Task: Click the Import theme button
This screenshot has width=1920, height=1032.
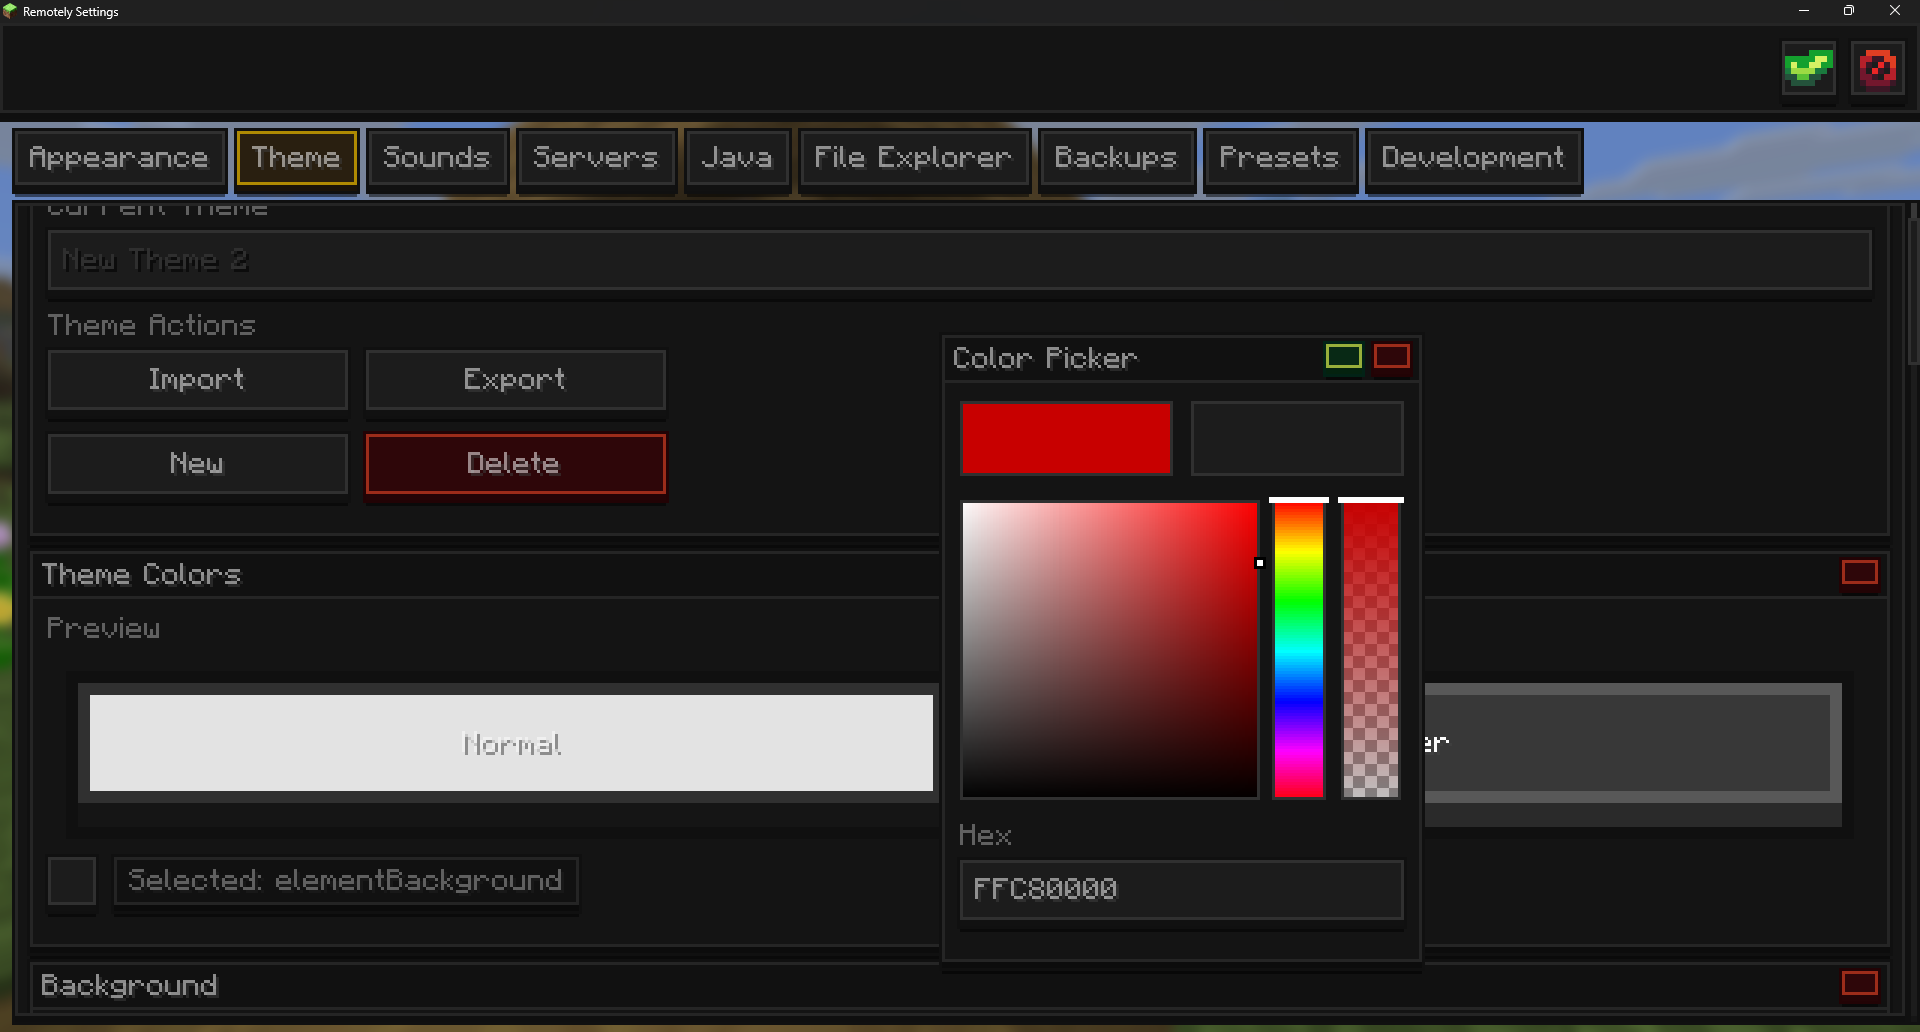Action: (197, 380)
